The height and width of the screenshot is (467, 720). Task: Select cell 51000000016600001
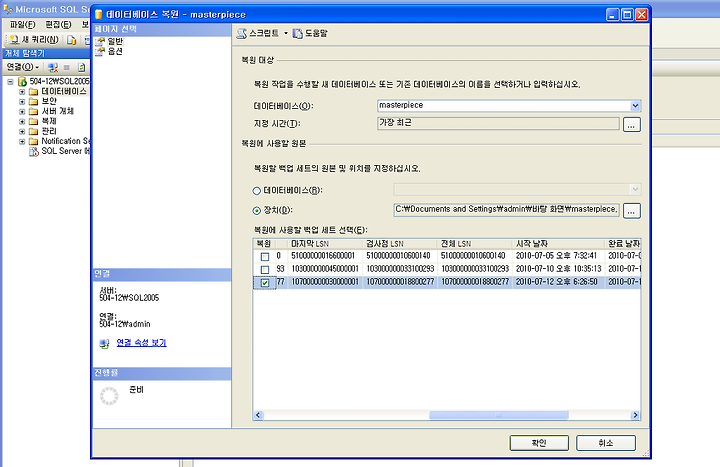click(323, 256)
